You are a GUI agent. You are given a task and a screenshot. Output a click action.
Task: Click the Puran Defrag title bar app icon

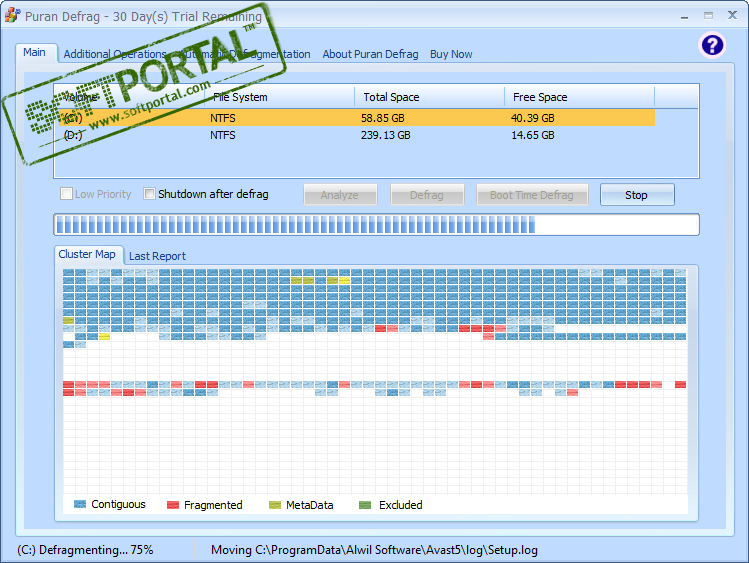12,15
